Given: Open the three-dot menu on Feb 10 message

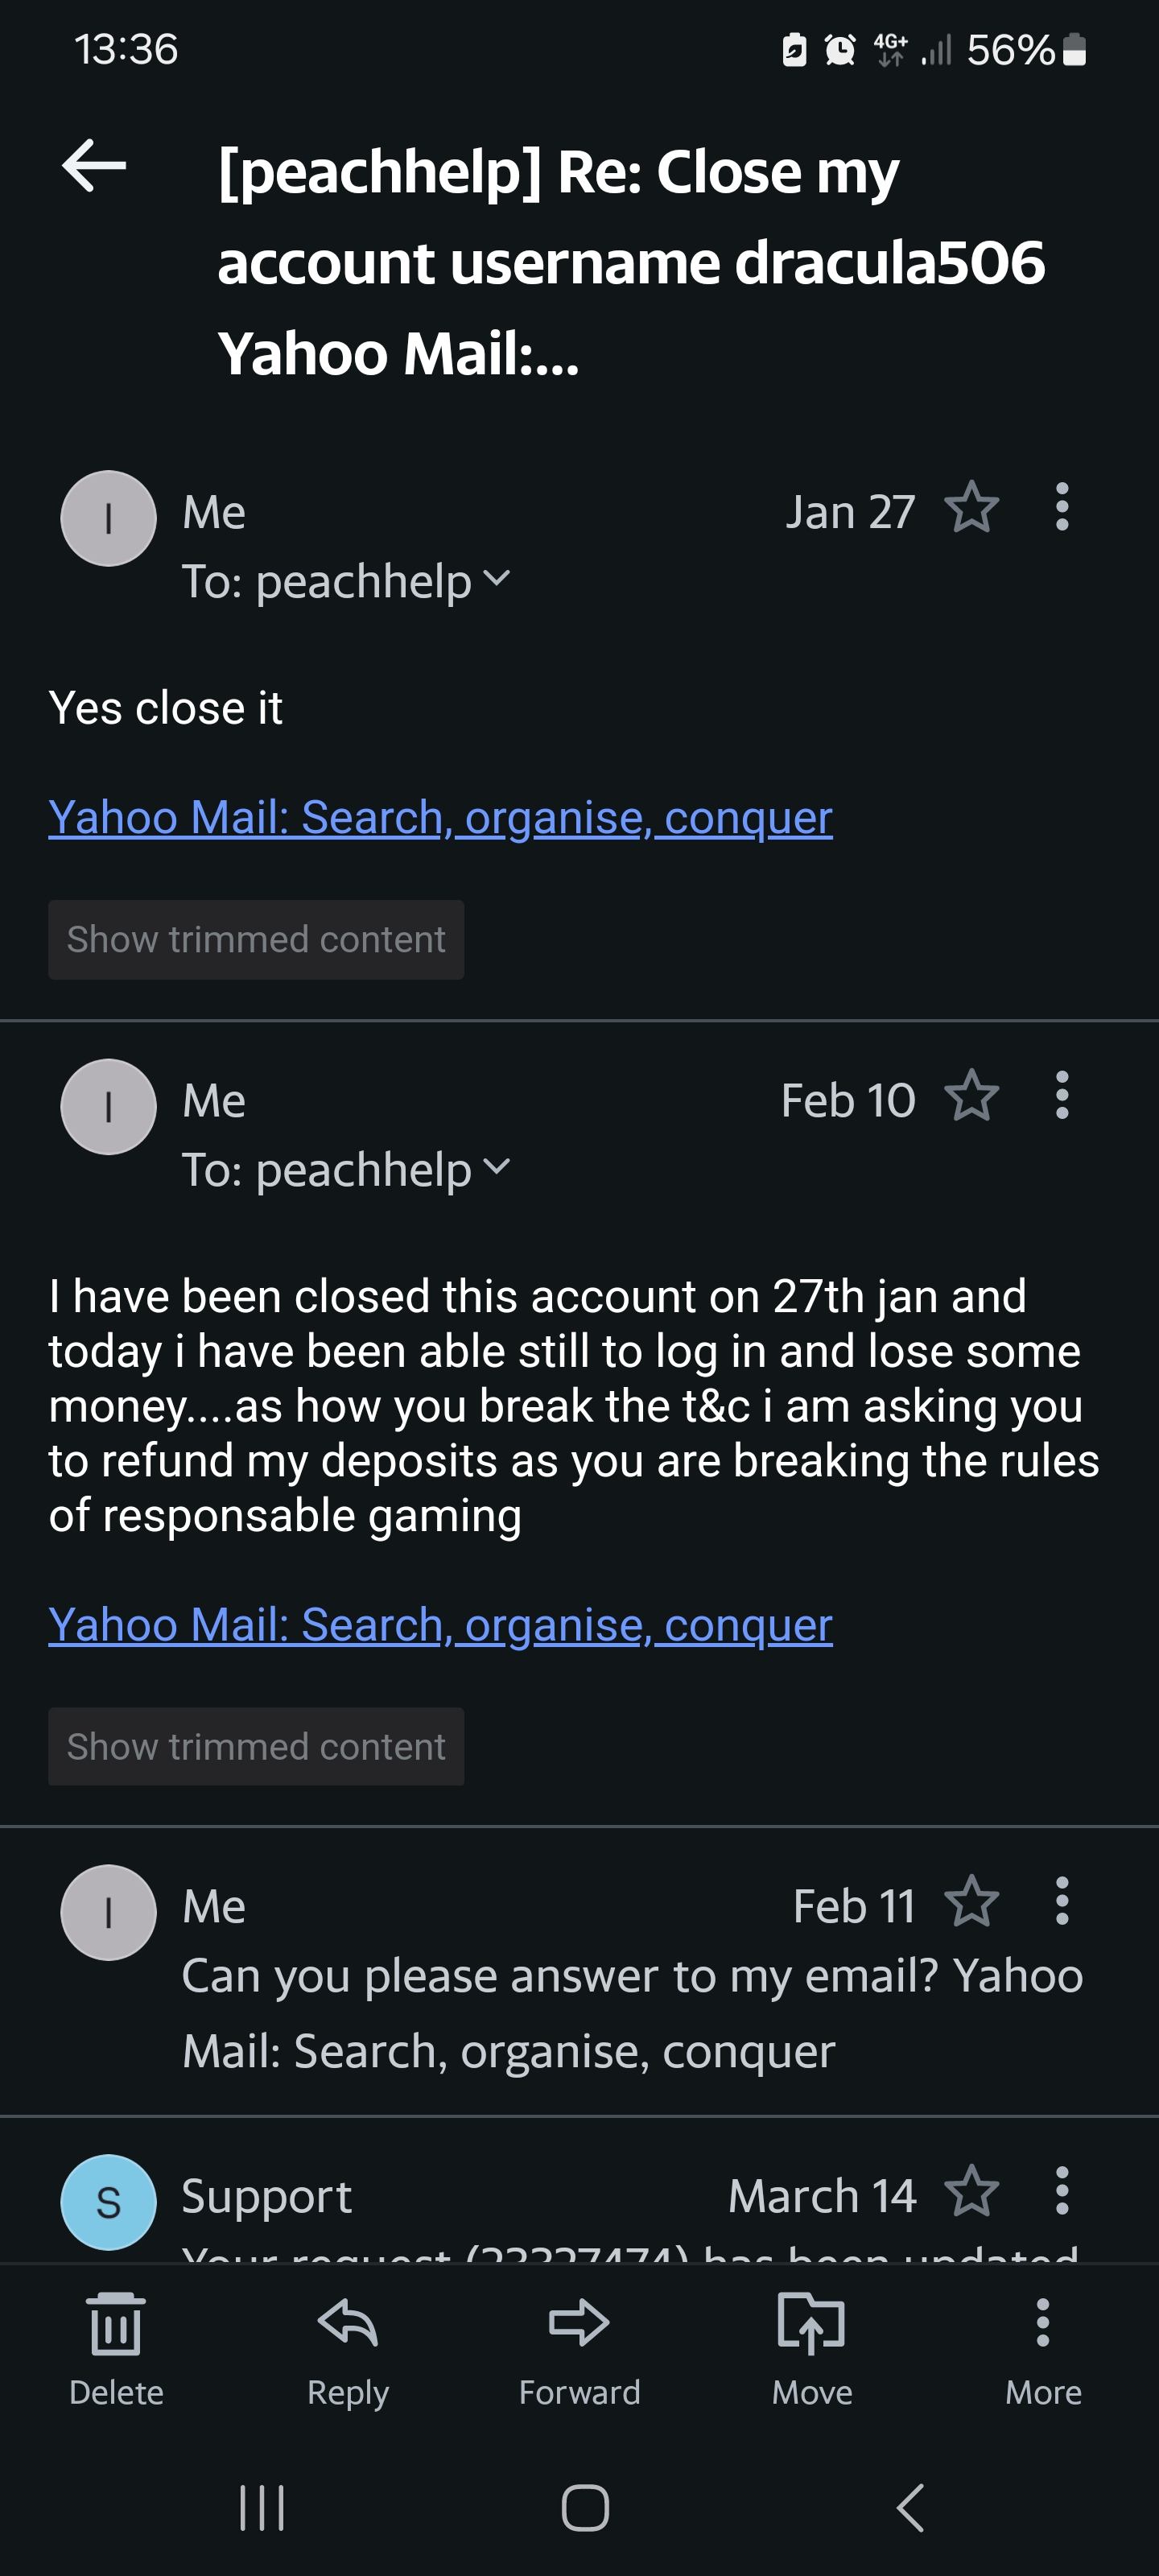Looking at the screenshot, I should [x=1062, y=1096].
